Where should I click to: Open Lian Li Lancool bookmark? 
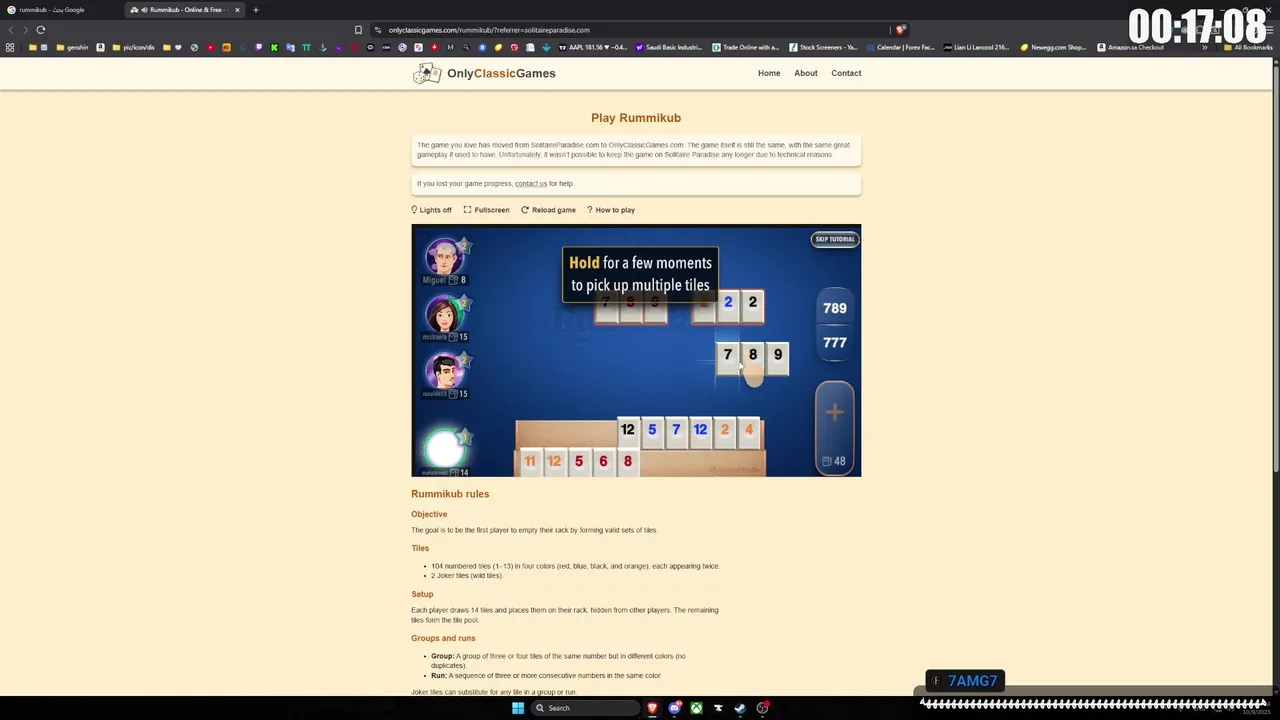click(x=977, y=47)
